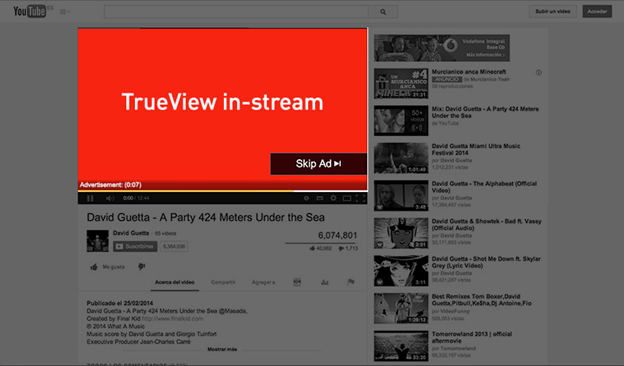Click the 5,364,036 subscriber count box

(174, 246)
